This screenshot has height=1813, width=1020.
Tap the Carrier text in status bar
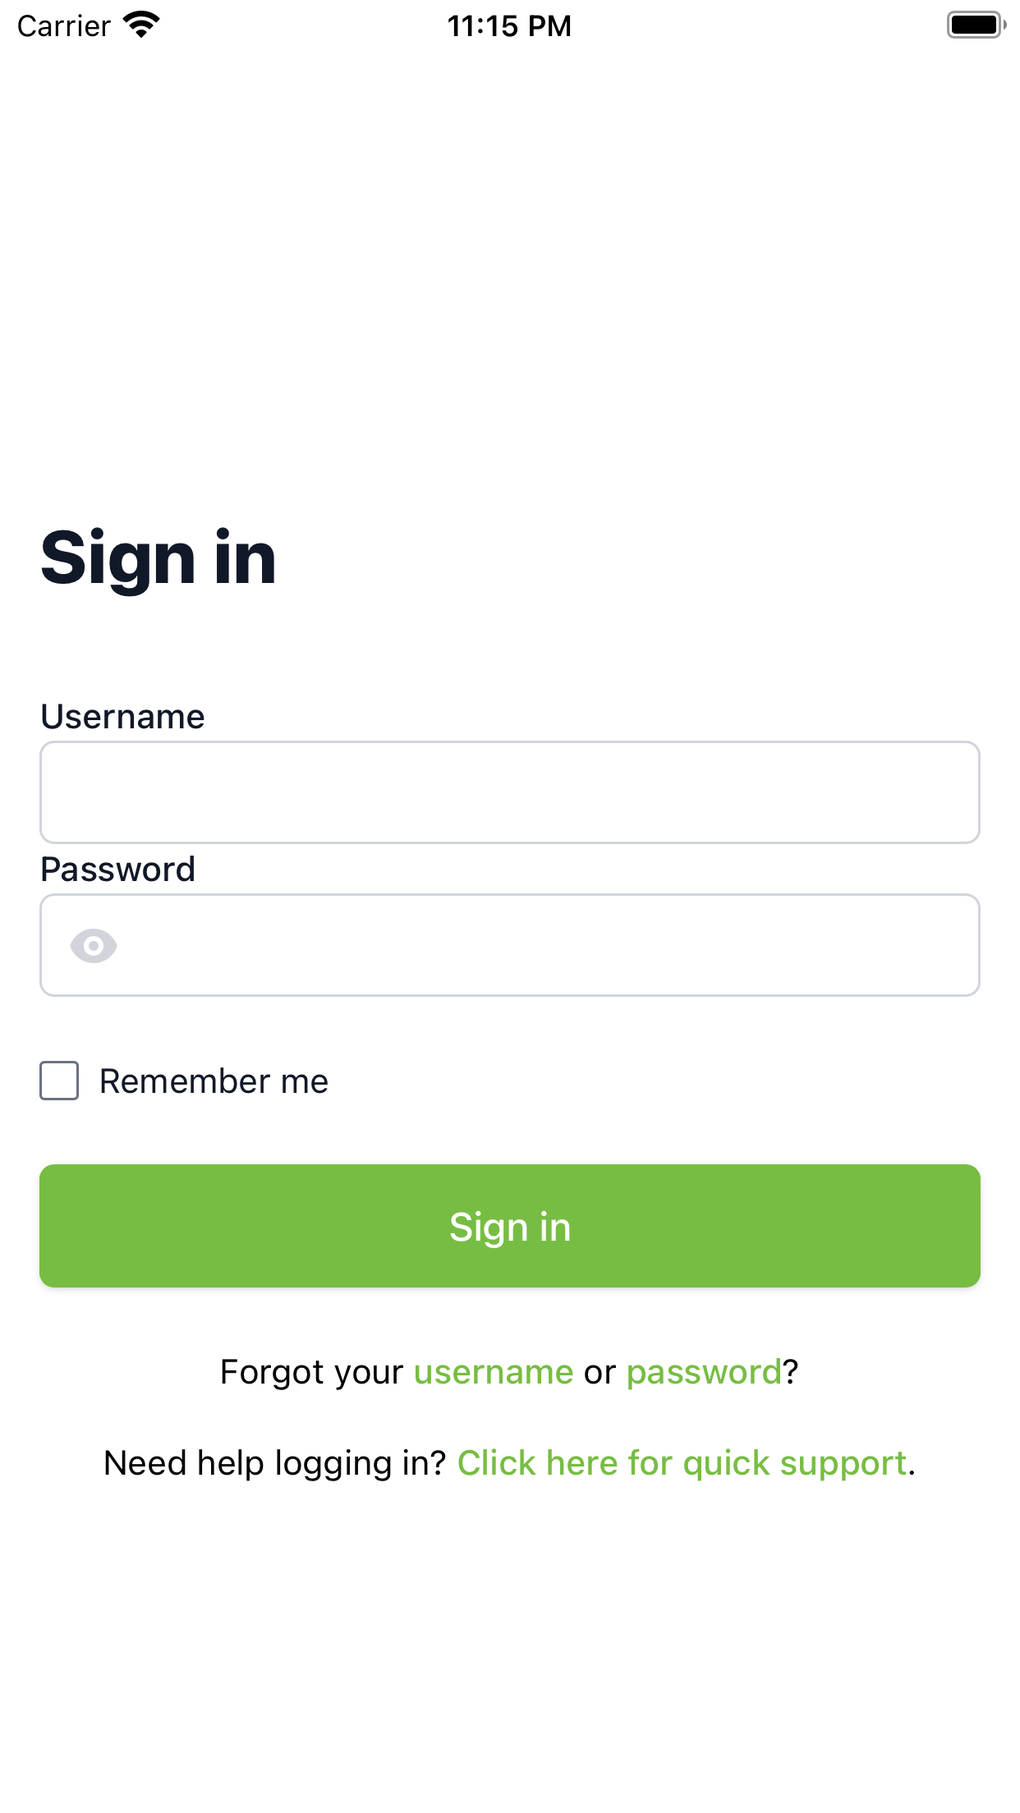(x=64, y=26)
